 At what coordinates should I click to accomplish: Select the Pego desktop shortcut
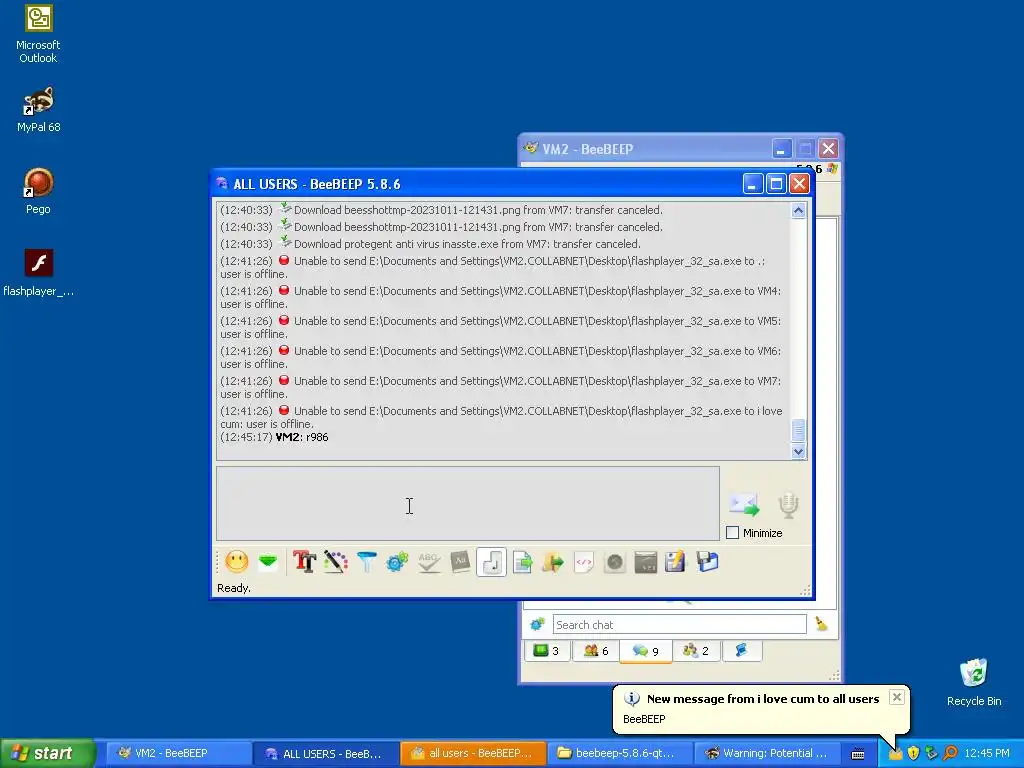[x=38, y=191]
